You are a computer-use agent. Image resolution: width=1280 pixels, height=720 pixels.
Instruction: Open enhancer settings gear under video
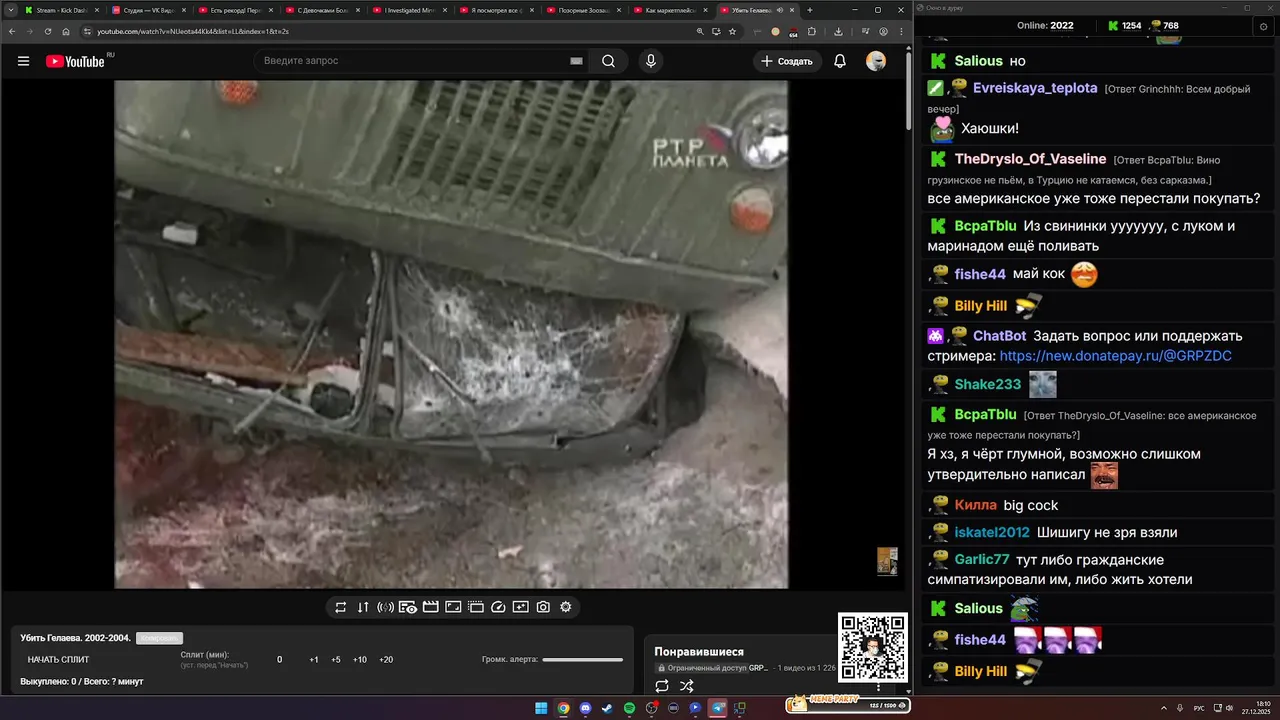(x=565, y=607)
